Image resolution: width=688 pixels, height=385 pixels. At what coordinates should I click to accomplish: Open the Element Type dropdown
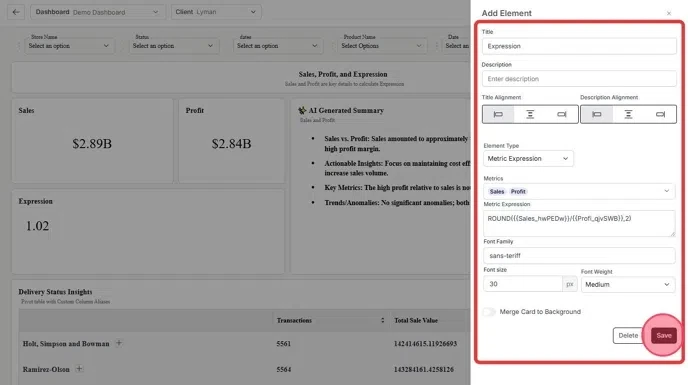tap(528, 158)
